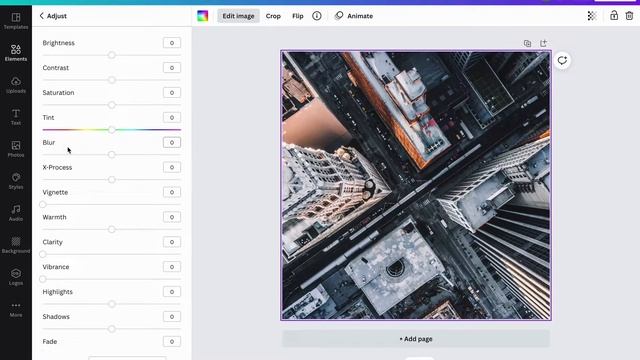Click the Shadows value field
This screenshot has height=360, width=640.
(172, 317)
